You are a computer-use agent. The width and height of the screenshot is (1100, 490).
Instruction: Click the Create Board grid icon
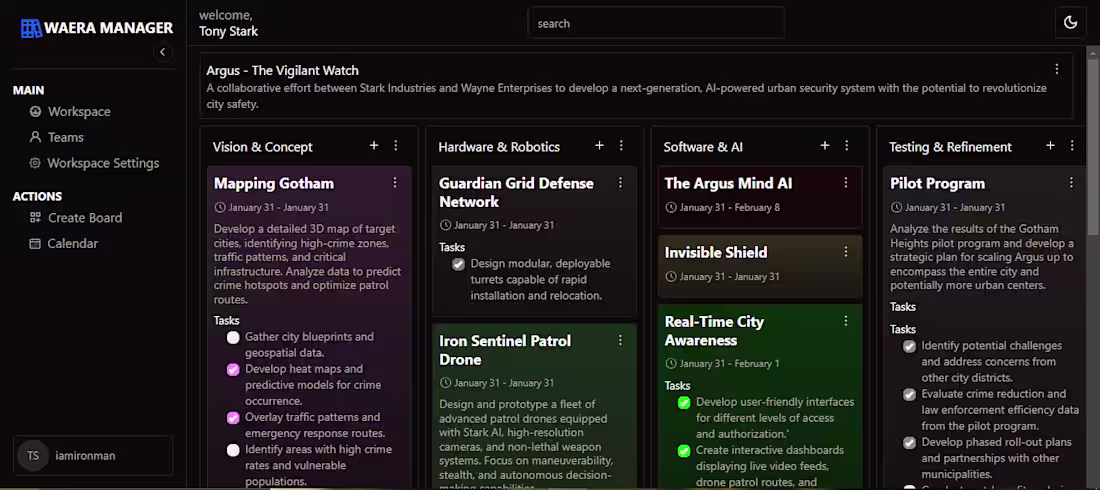pos(35,218)
